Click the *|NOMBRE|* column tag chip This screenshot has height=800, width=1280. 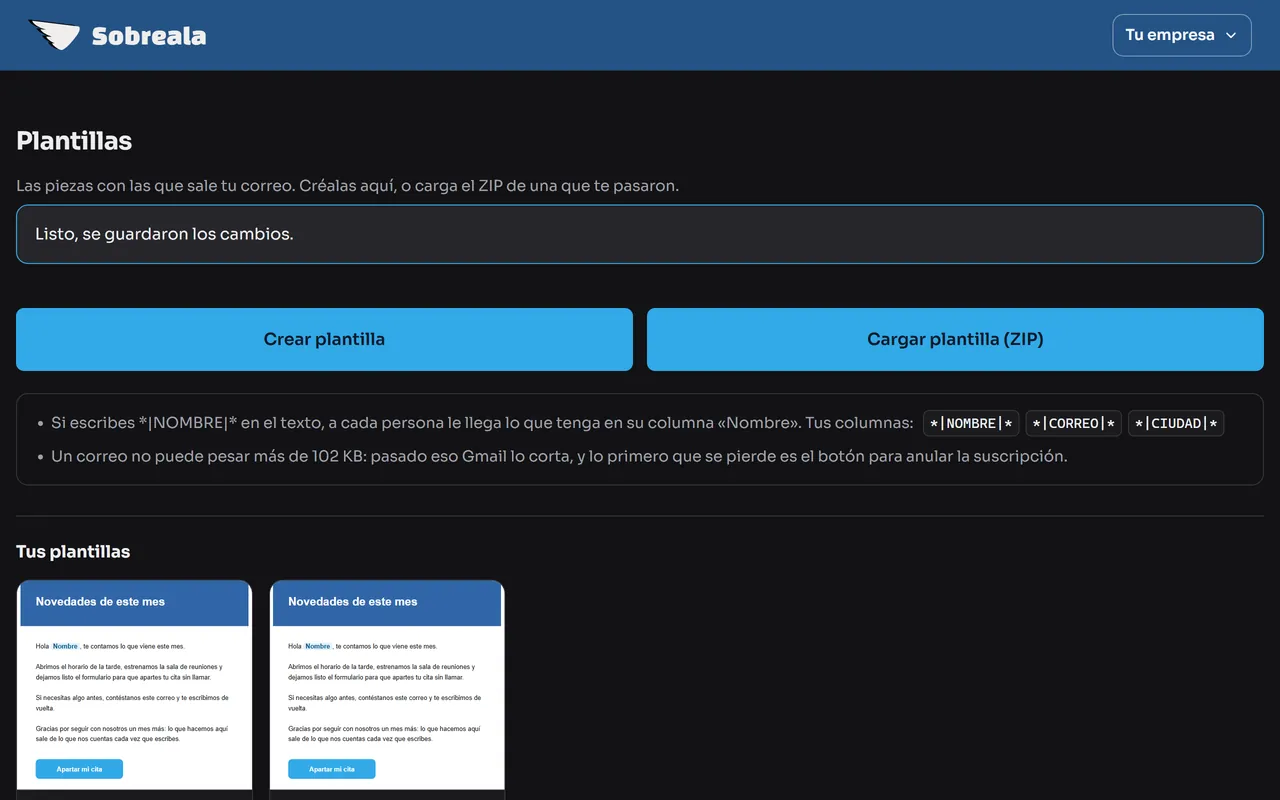click(x=971, y=423)
